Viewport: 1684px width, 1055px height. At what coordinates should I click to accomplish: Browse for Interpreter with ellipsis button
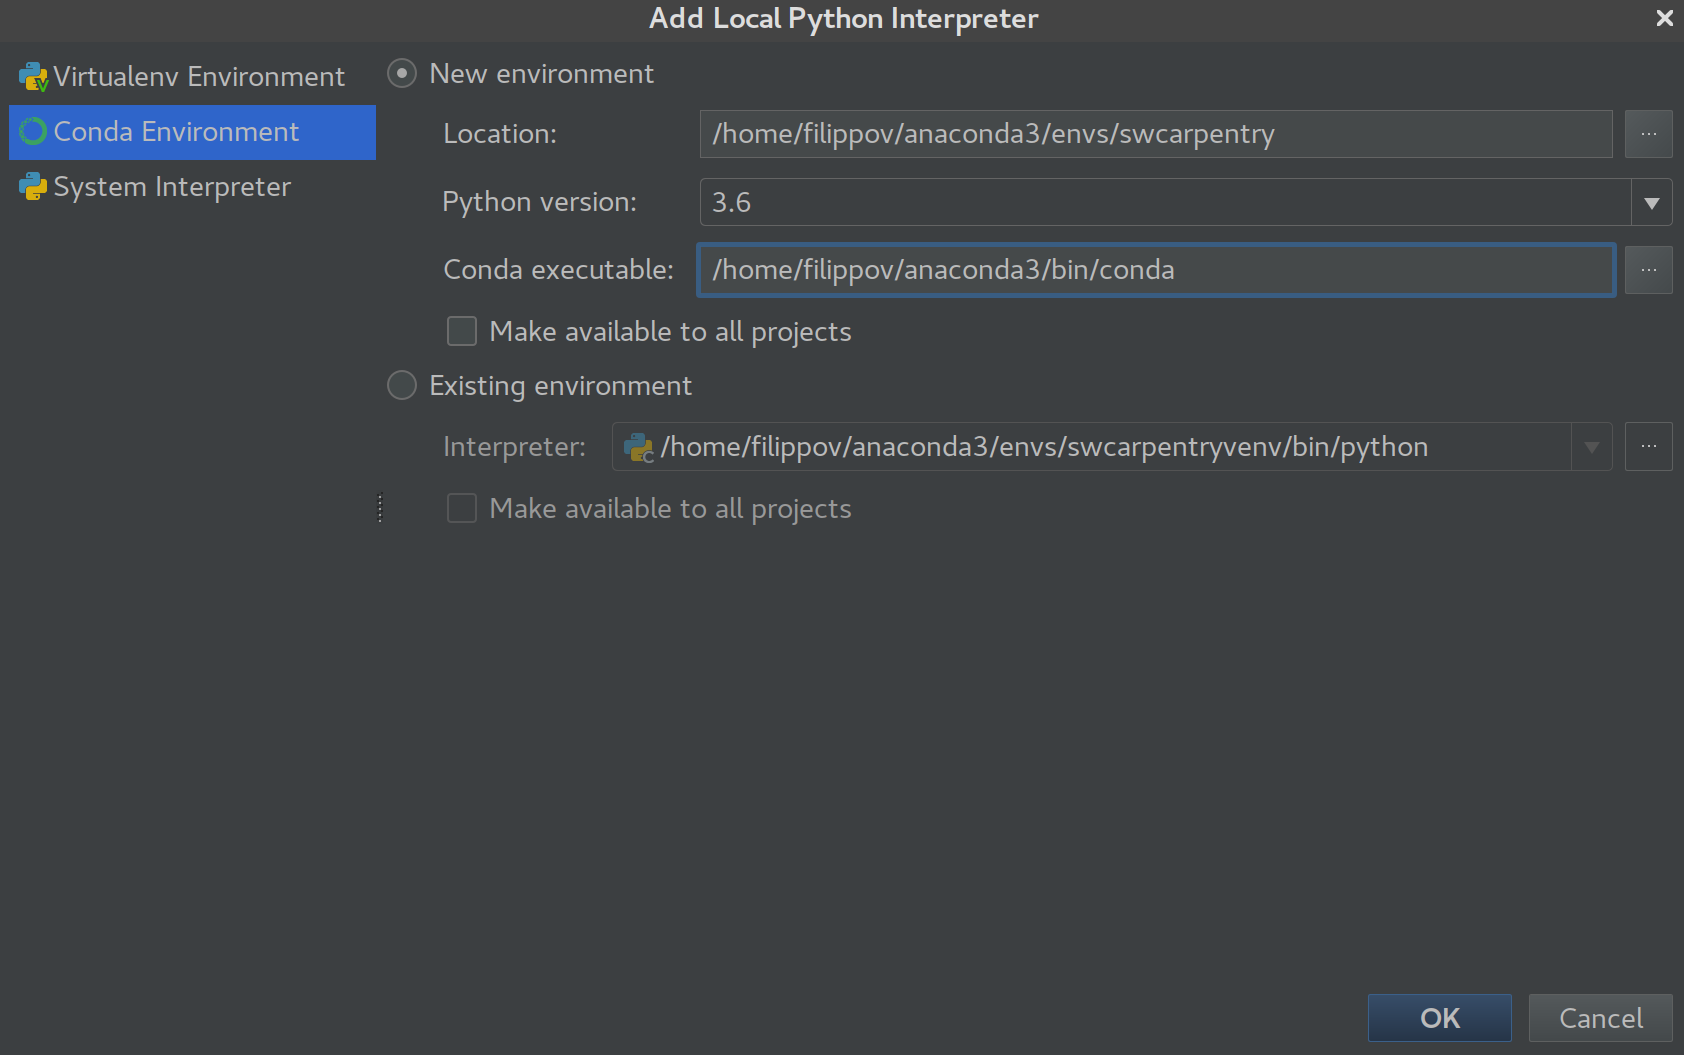point(1648,447)
